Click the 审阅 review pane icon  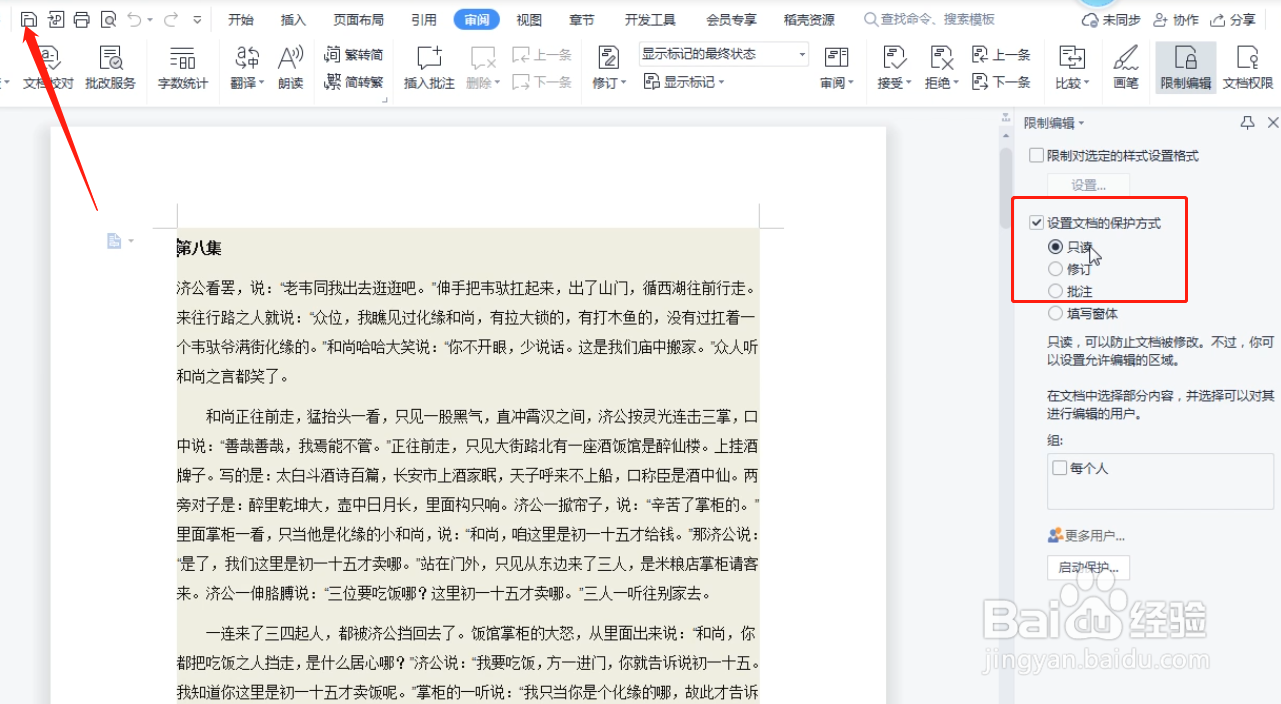[x=835, y=58]
